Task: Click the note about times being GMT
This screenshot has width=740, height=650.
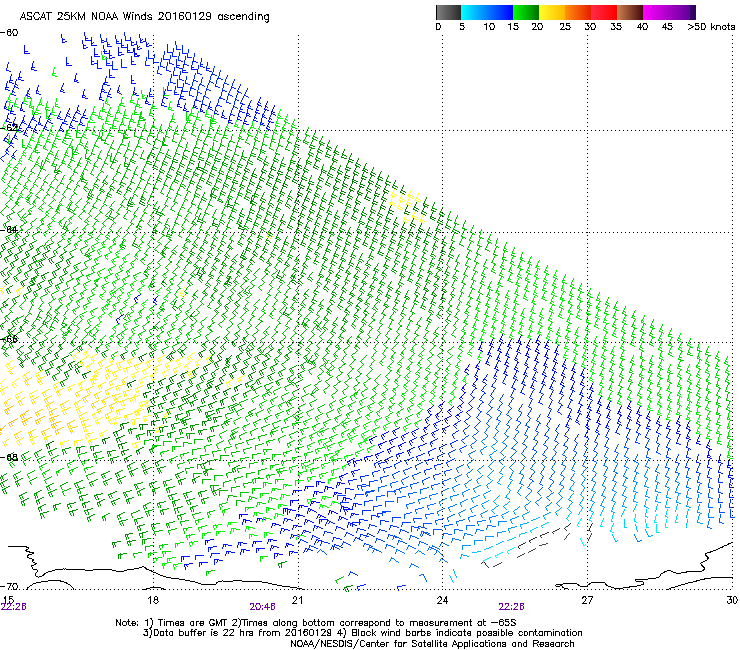Action: (316, 623)
